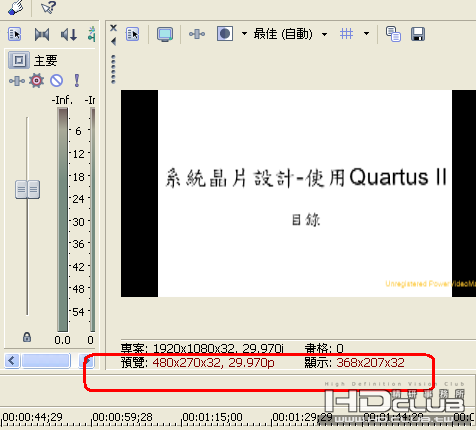Click 顯示: 368x207x32 display text
The image size is (476, 430).
point(354,363)
